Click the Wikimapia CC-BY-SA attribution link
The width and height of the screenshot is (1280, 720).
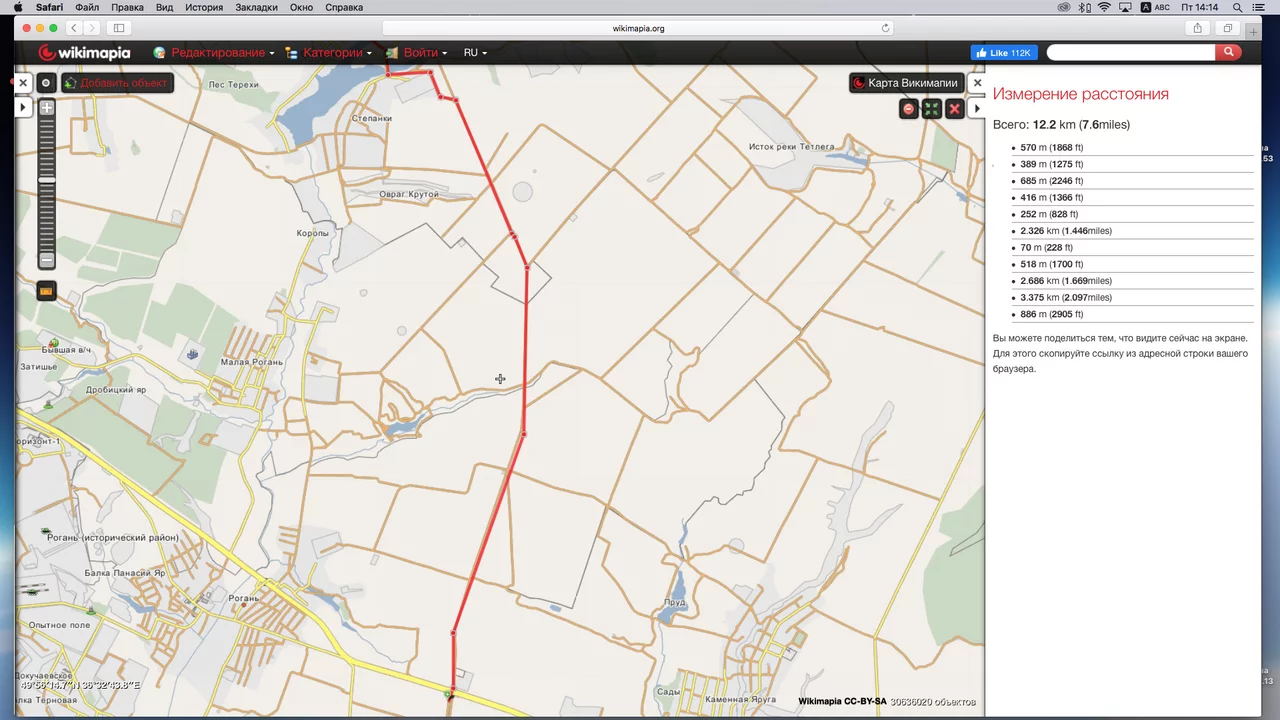[842, 702]
